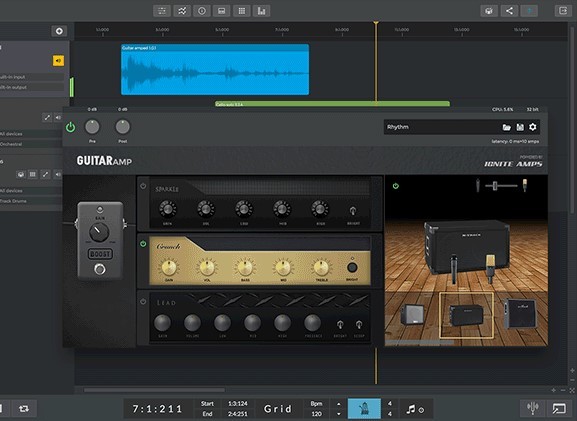Image resolution: width=577 pixels, height=421 pixels.
Task: Toggle the cabinet section power button
Action: click(x=396, y=186)
